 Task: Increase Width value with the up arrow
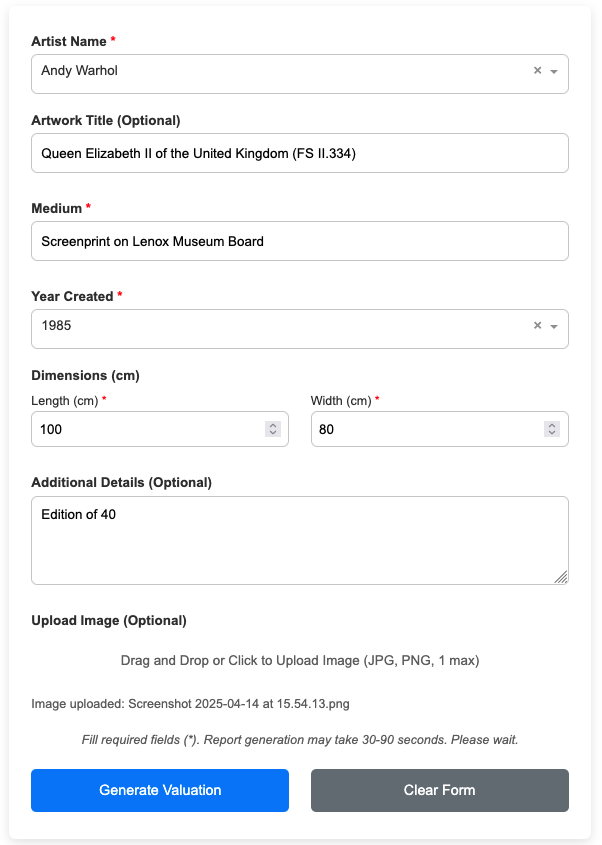coord(552,425)
